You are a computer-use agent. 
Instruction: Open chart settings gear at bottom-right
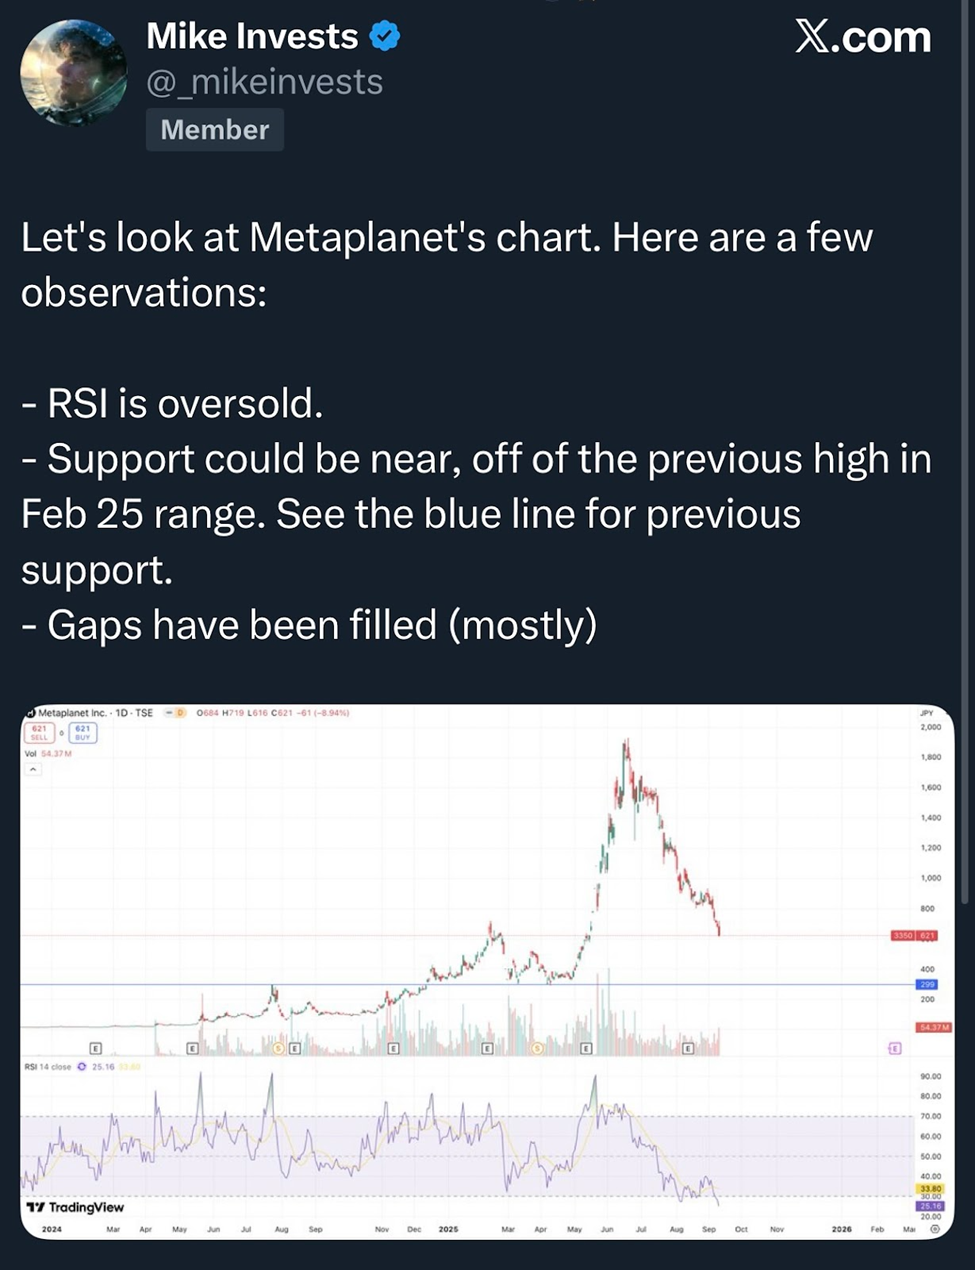click(935, 1229)
